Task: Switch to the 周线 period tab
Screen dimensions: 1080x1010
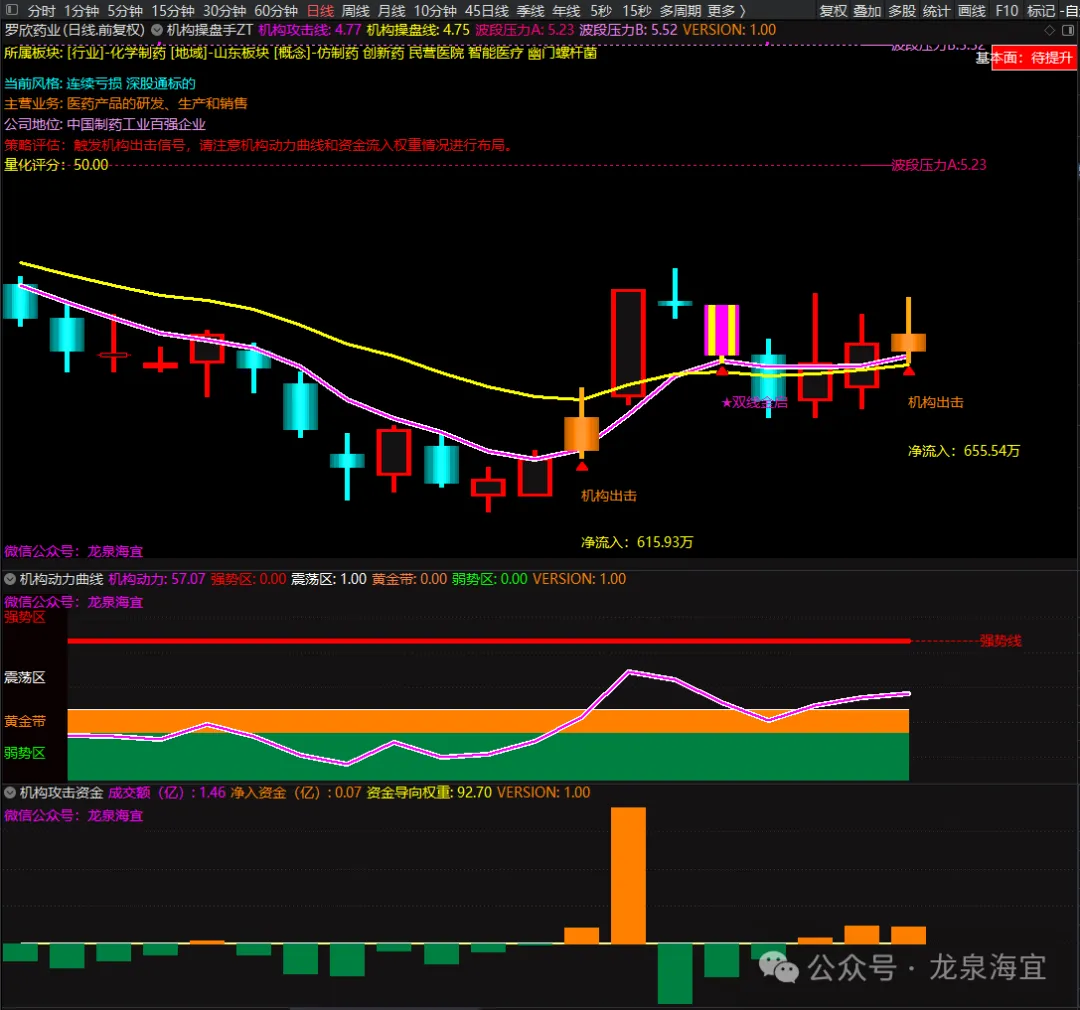Action: tap(355, 11)
